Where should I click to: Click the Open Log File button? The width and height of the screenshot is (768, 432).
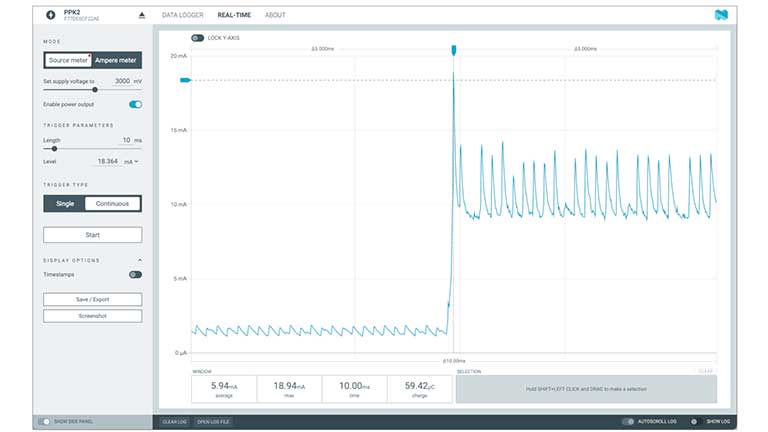click(213, 422)
